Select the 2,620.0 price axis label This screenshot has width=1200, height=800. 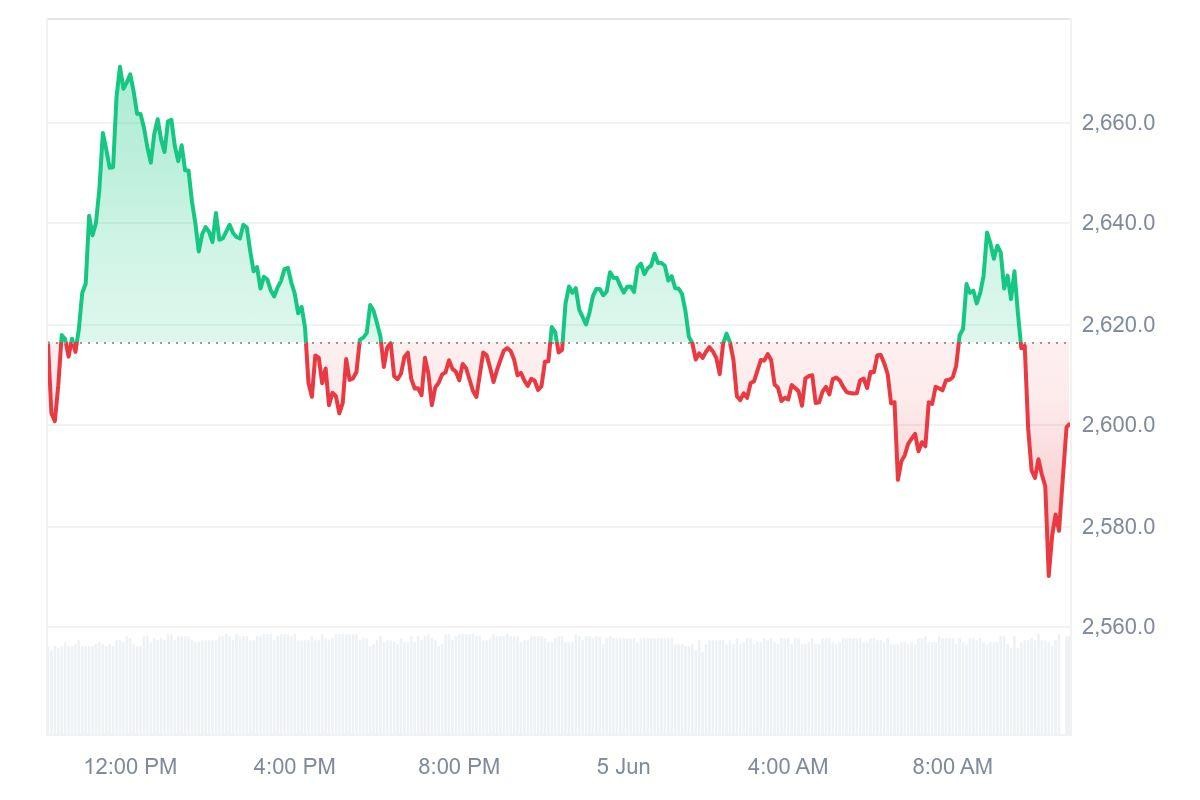[1118, 325]
